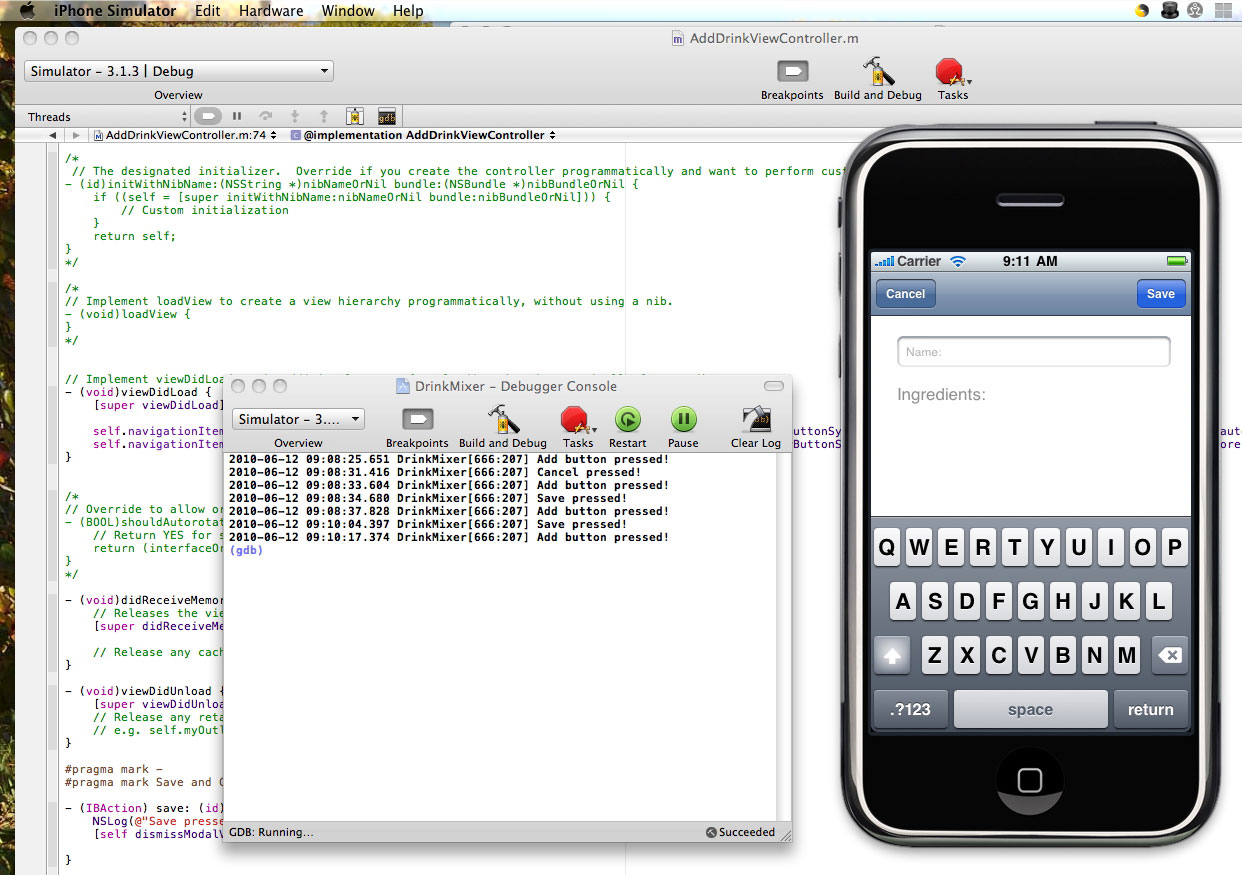1242x875 pixels.
Task: Click the 09:10:17.374 "Add button pressed!" log line
Action: click(x=449, y=537)
